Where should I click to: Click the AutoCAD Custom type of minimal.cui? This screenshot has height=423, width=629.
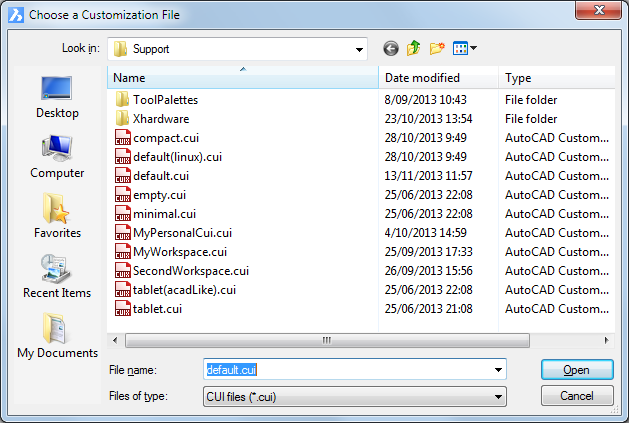tap(557, 214)
